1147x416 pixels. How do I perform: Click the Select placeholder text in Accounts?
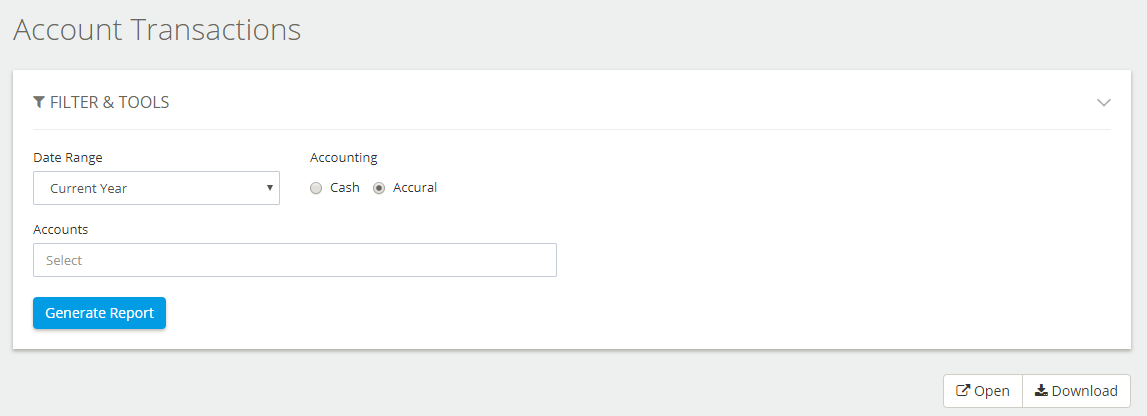pyautogui.click(x=64, y=260)
